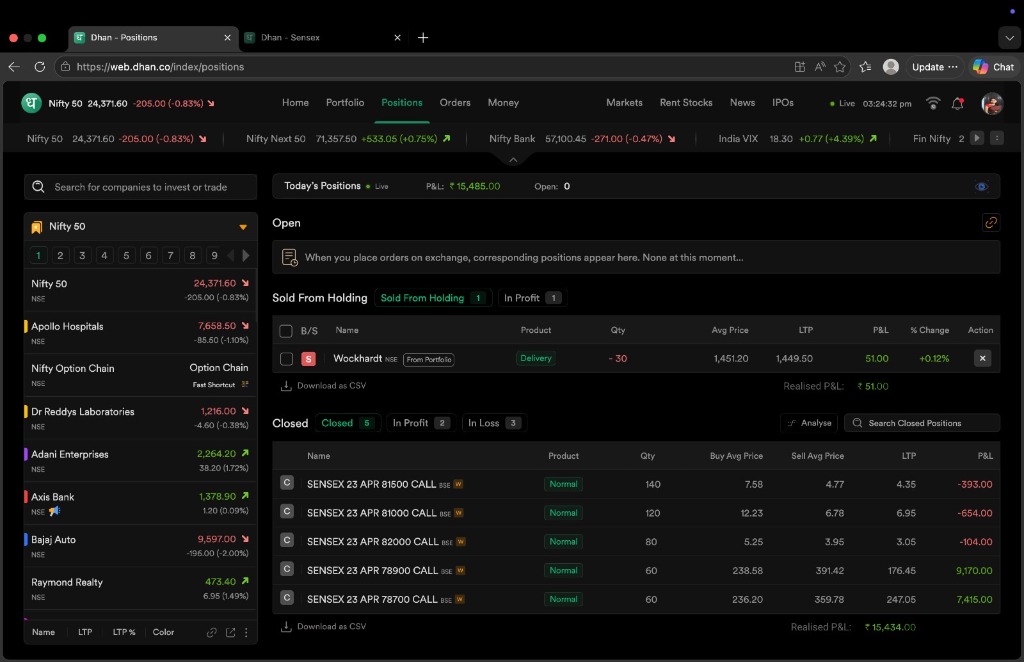The height and width of the screenshot is (662, 1024).
Task: Click the From Portfolio tag
Action: point(428,360)
